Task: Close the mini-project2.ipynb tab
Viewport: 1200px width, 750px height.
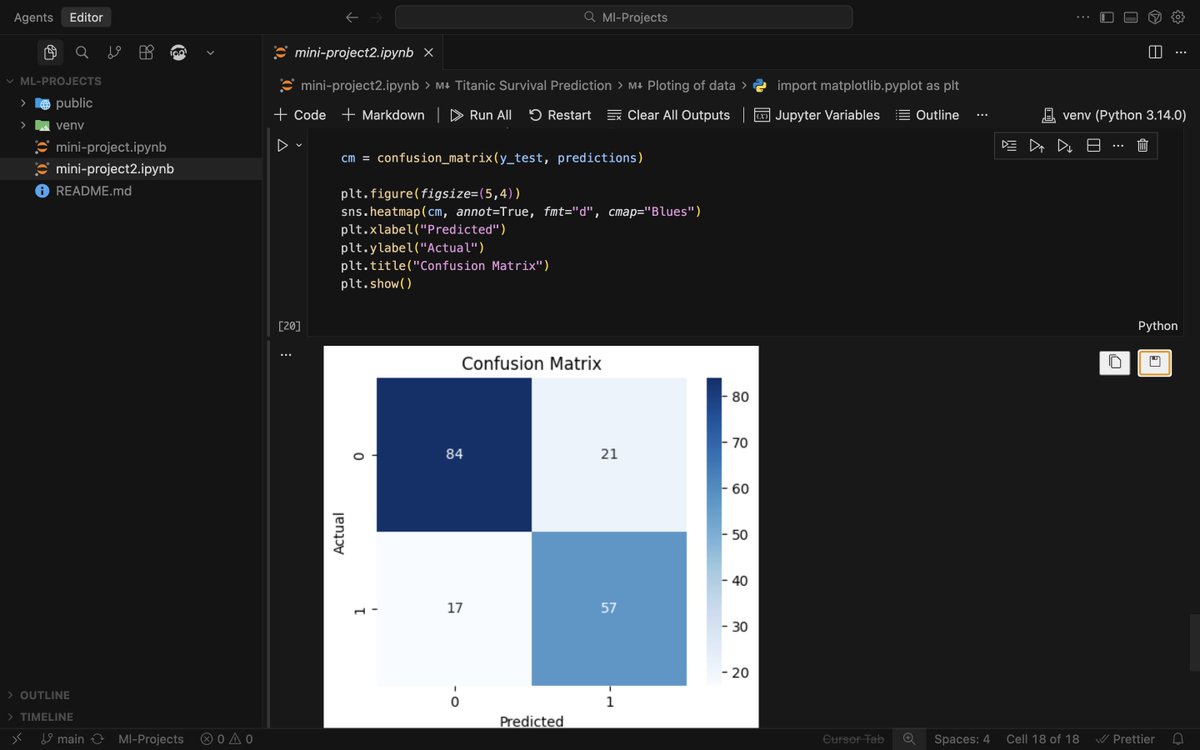Action: point(428,52)
